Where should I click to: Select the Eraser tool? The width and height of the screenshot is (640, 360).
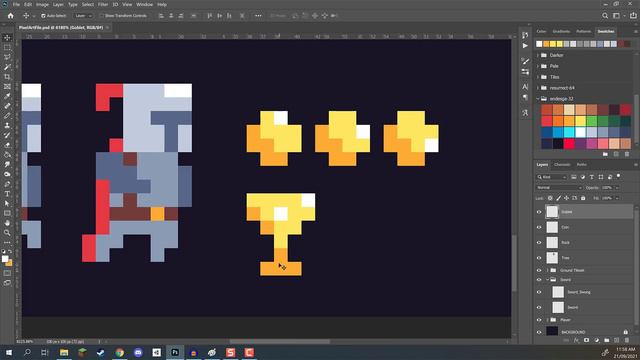click(x=7, y=145)
